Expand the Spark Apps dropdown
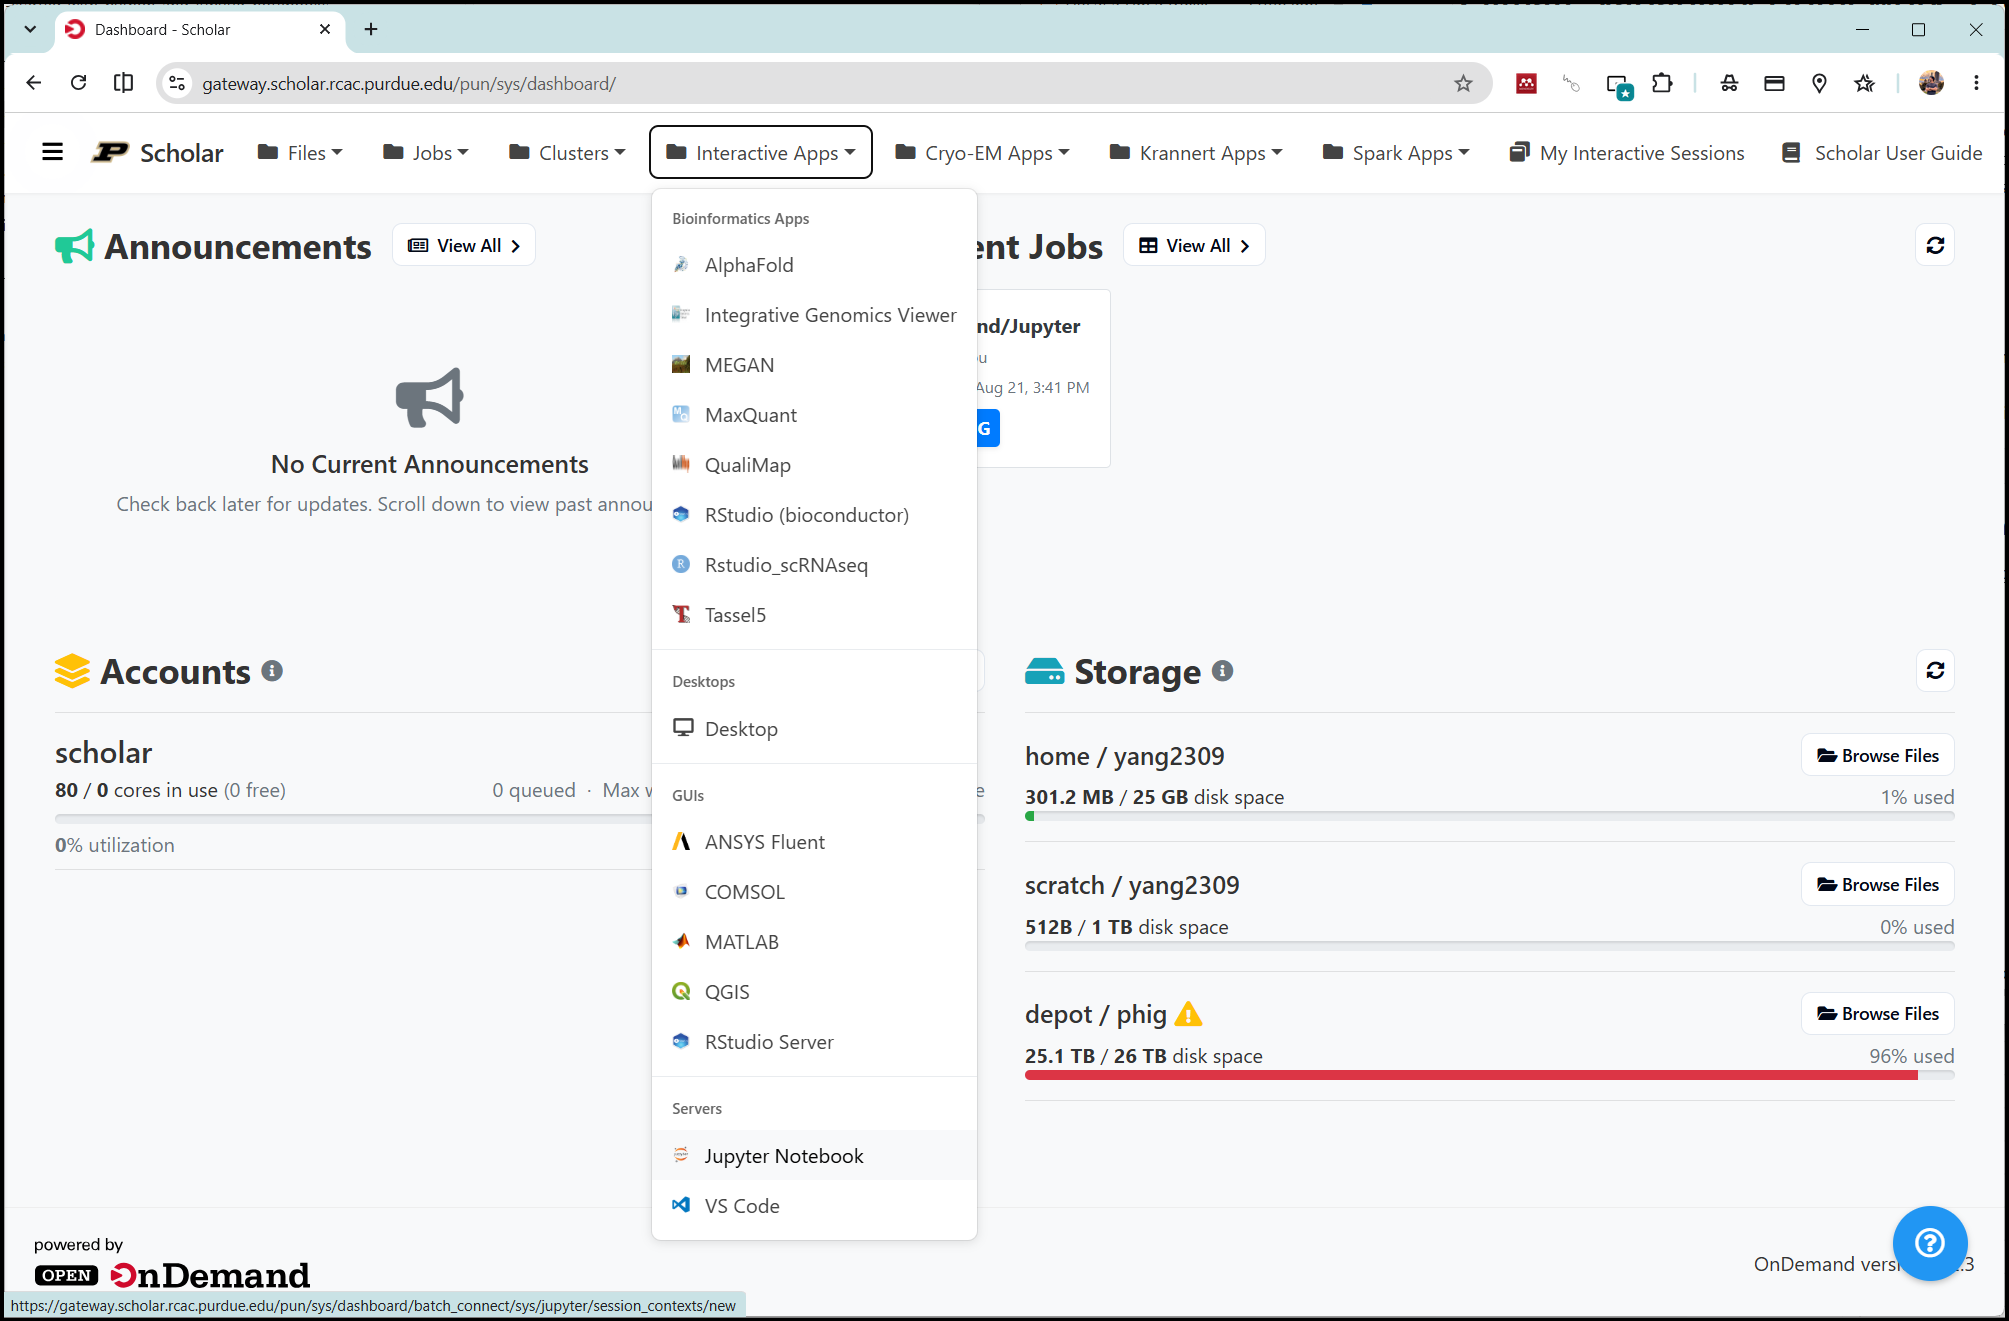The image size is (2009, 1321). (x=1396, y=153)
